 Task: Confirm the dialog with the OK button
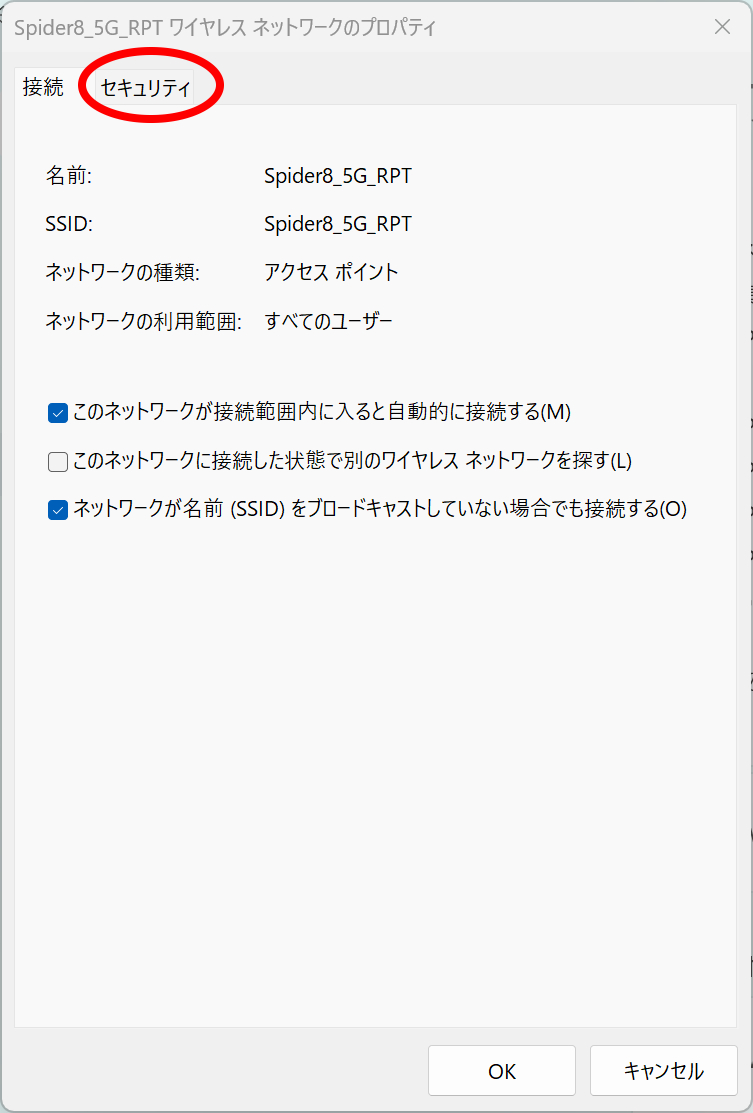click(502, 1071)
